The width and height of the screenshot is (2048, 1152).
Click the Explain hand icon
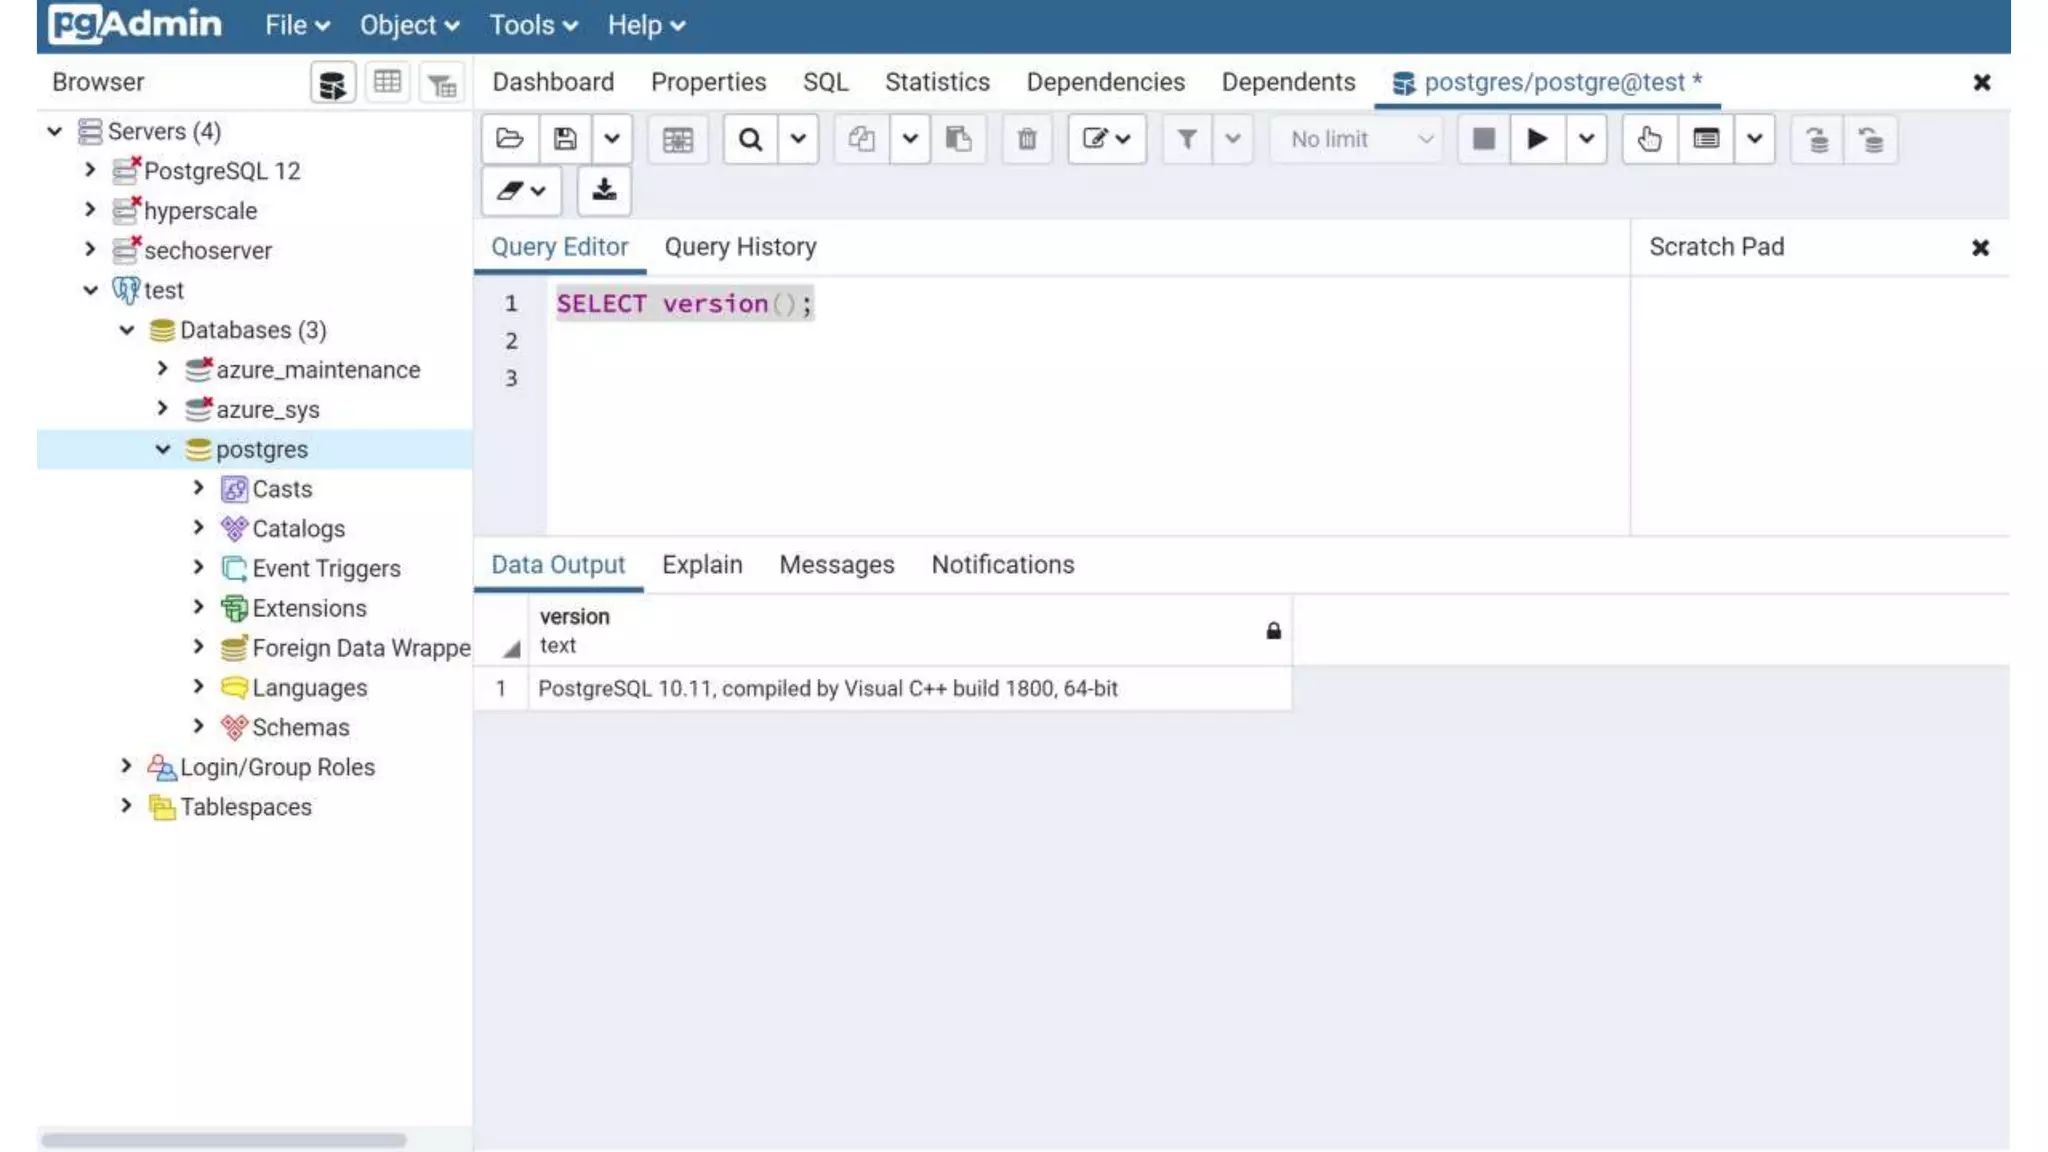pos(1650,139)
